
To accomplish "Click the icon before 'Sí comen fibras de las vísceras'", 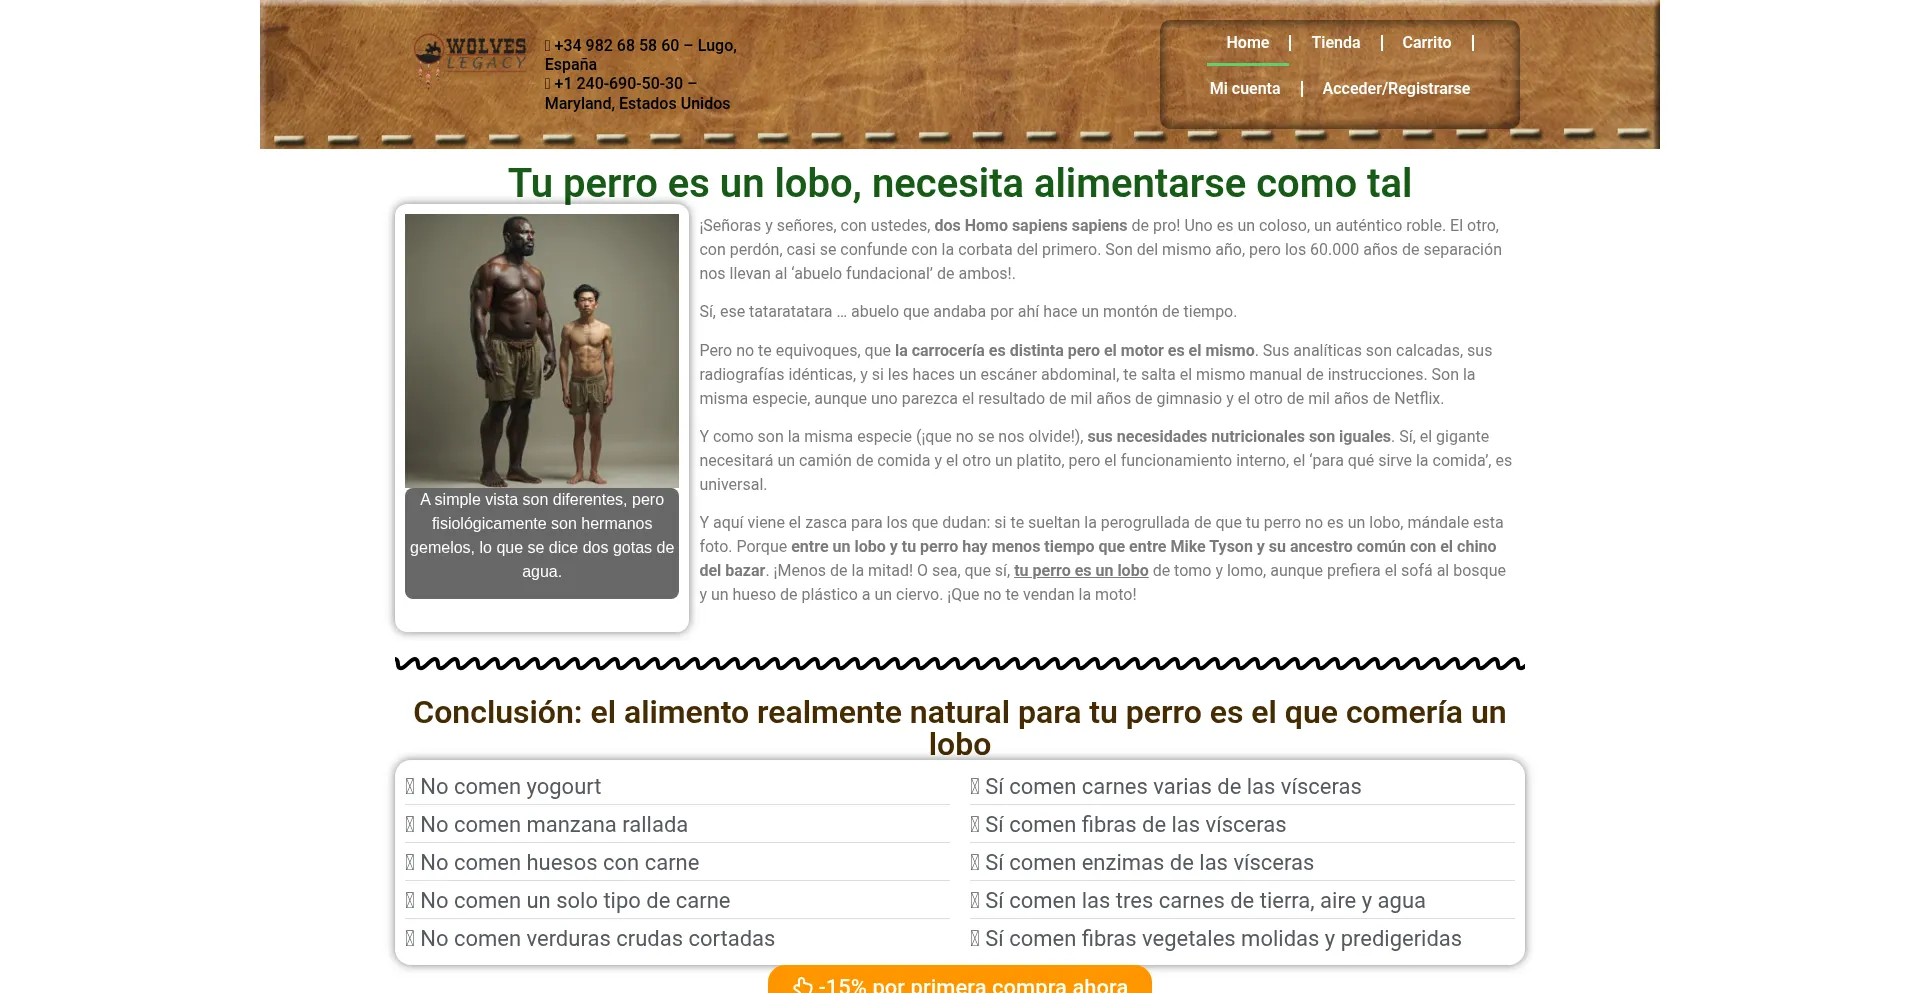I will [x=975, y=825].
